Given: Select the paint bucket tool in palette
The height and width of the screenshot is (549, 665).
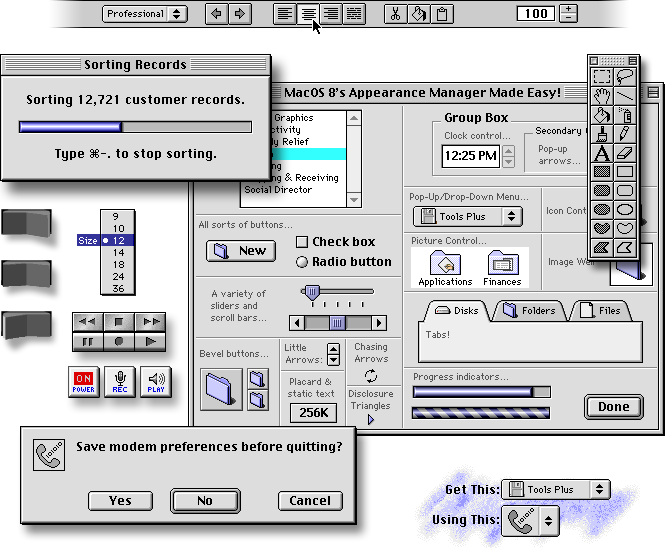Looking at the screenshot, I should click(602, 115).
